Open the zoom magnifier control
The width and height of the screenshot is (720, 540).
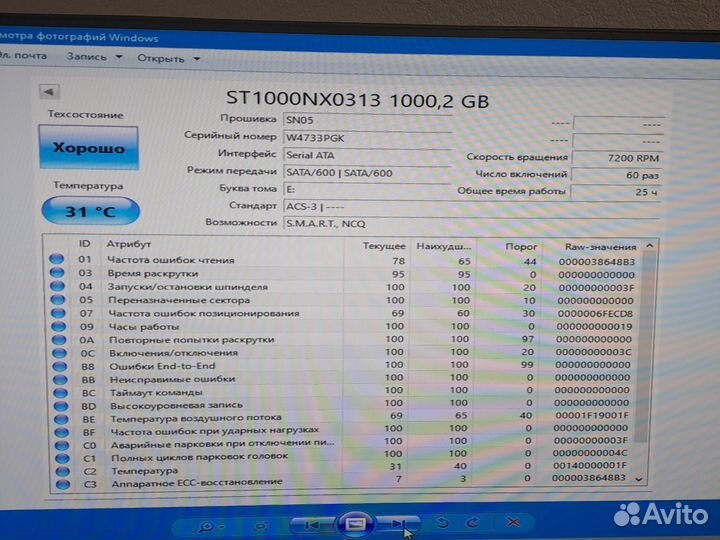click(x=209, y=526)
